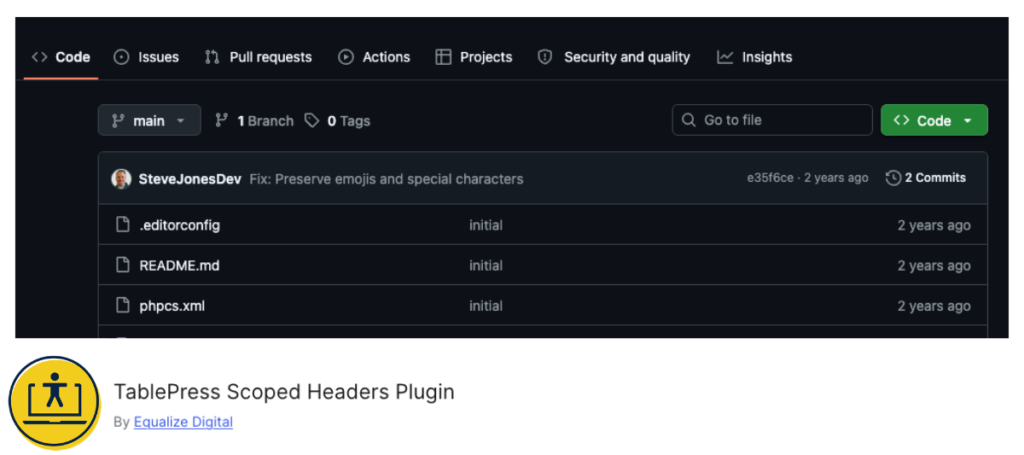The image size is (1024, 455).
Task: Open the README.md file
Action: click(179, 266)
